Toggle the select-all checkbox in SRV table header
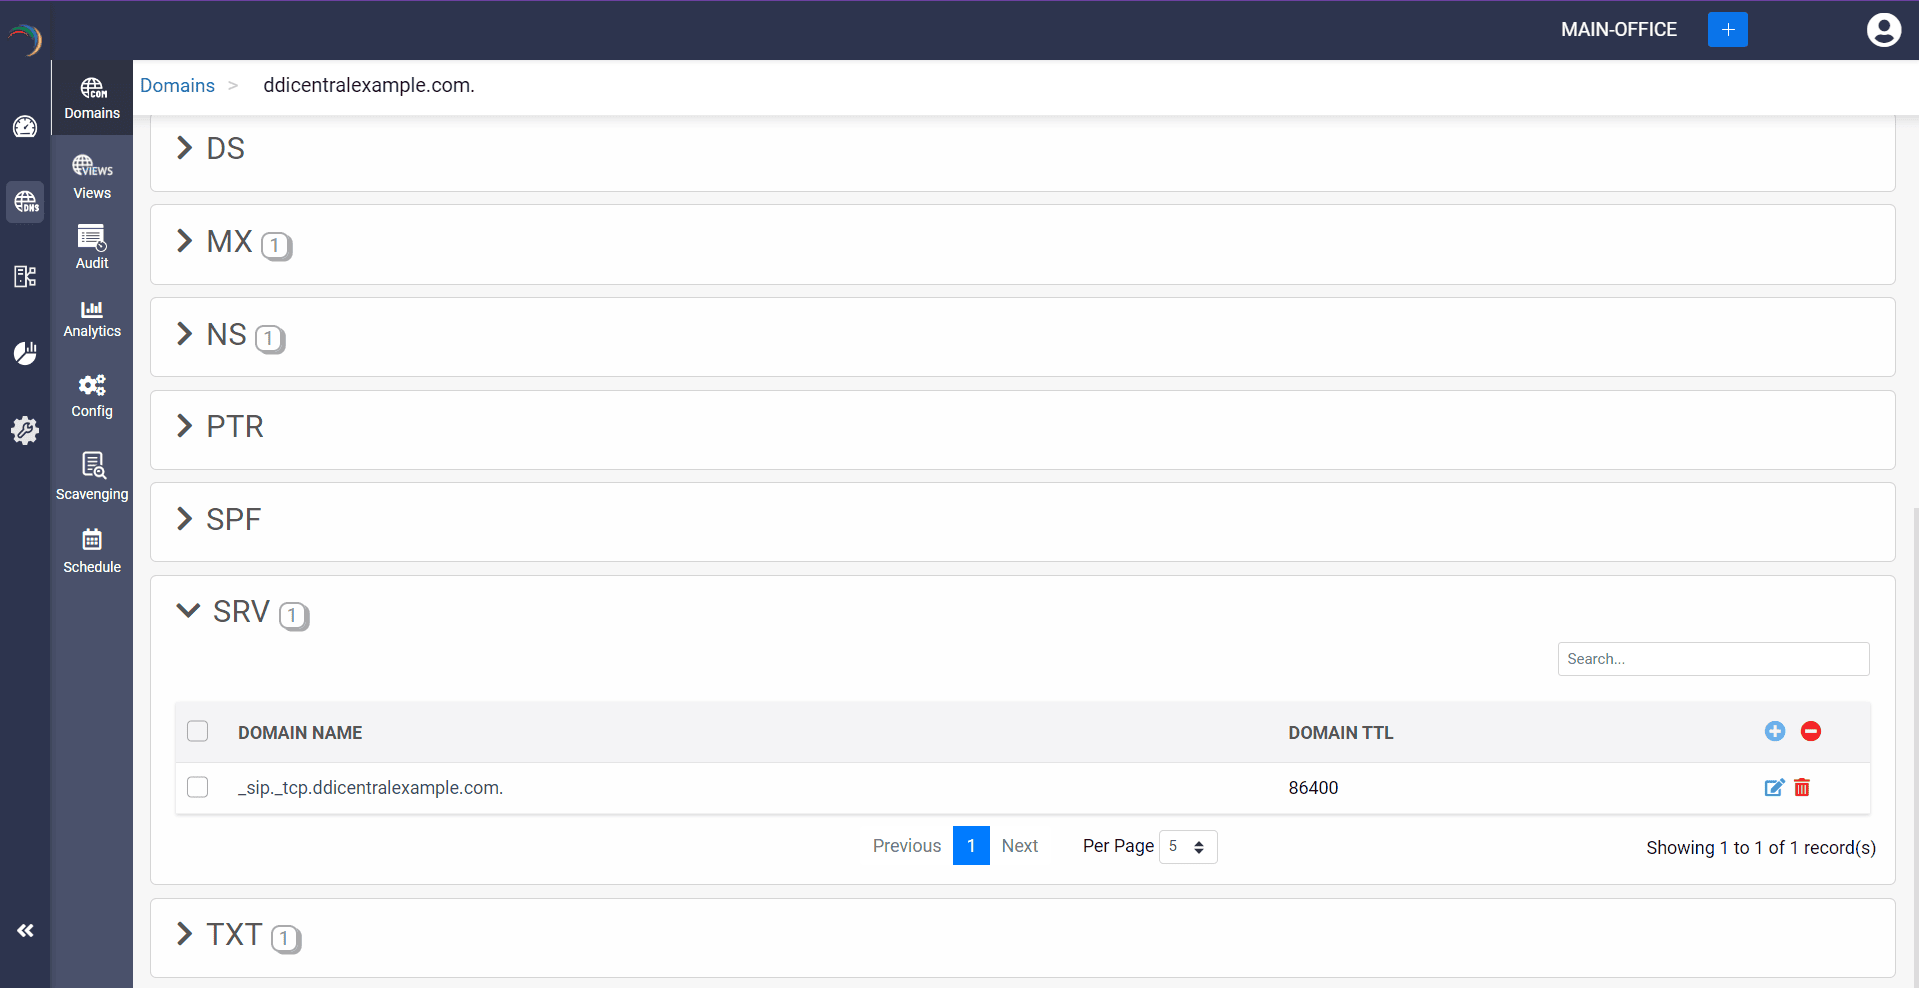Image resolution: width=1919 pixels, height=988 pixels. pos(198,731)
